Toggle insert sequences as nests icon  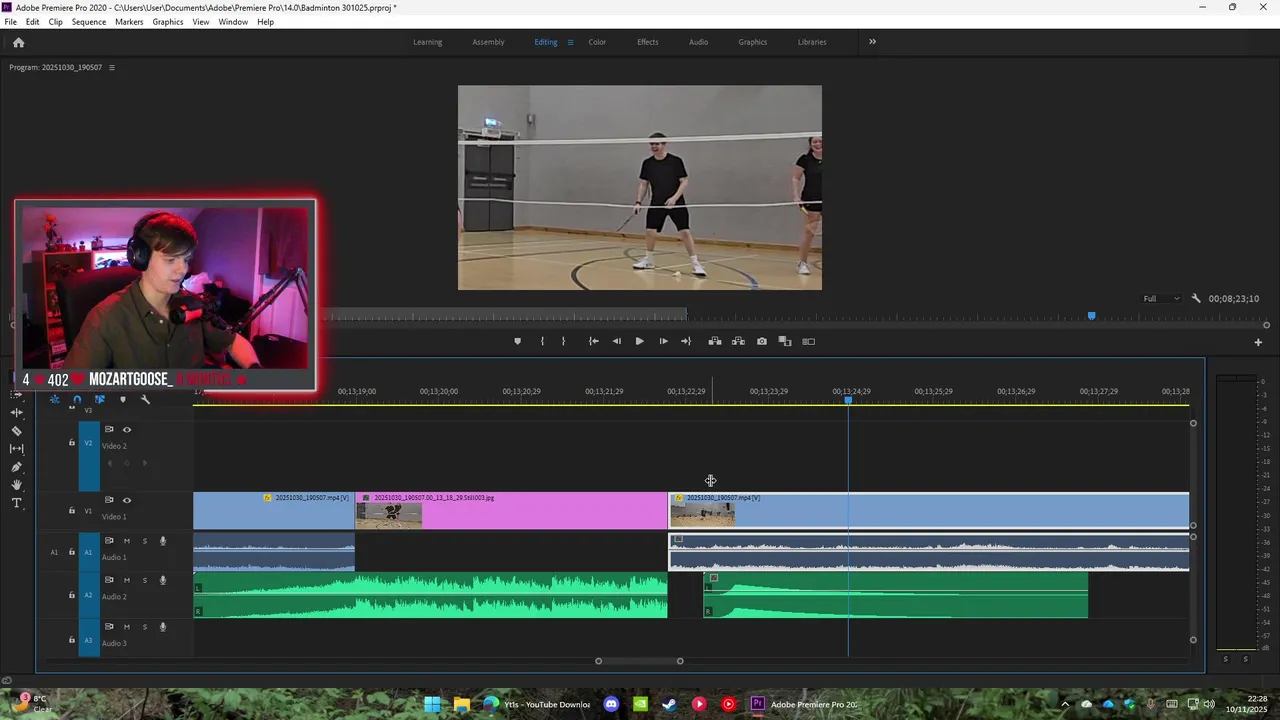pos(54,399)
